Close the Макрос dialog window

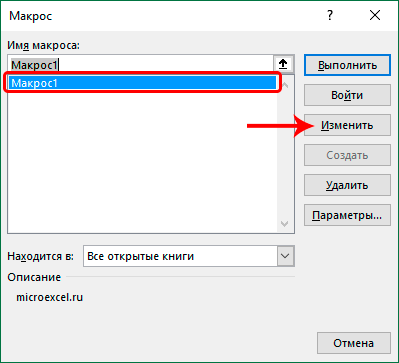pyautogui.click(x=375, y=16)
